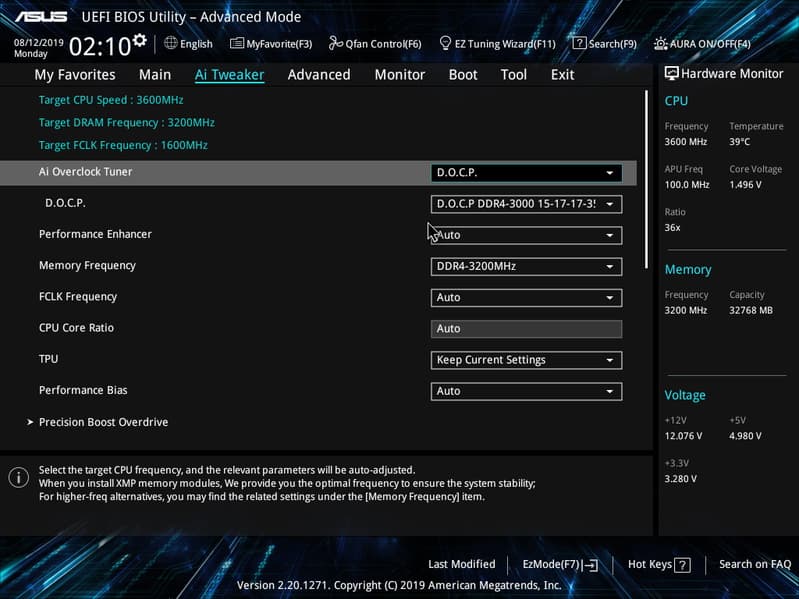Click the English language button

[x=189, y=44]
